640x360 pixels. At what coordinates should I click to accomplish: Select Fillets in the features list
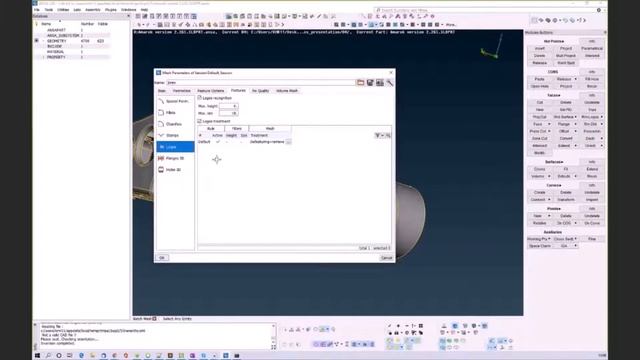[176, 112]
